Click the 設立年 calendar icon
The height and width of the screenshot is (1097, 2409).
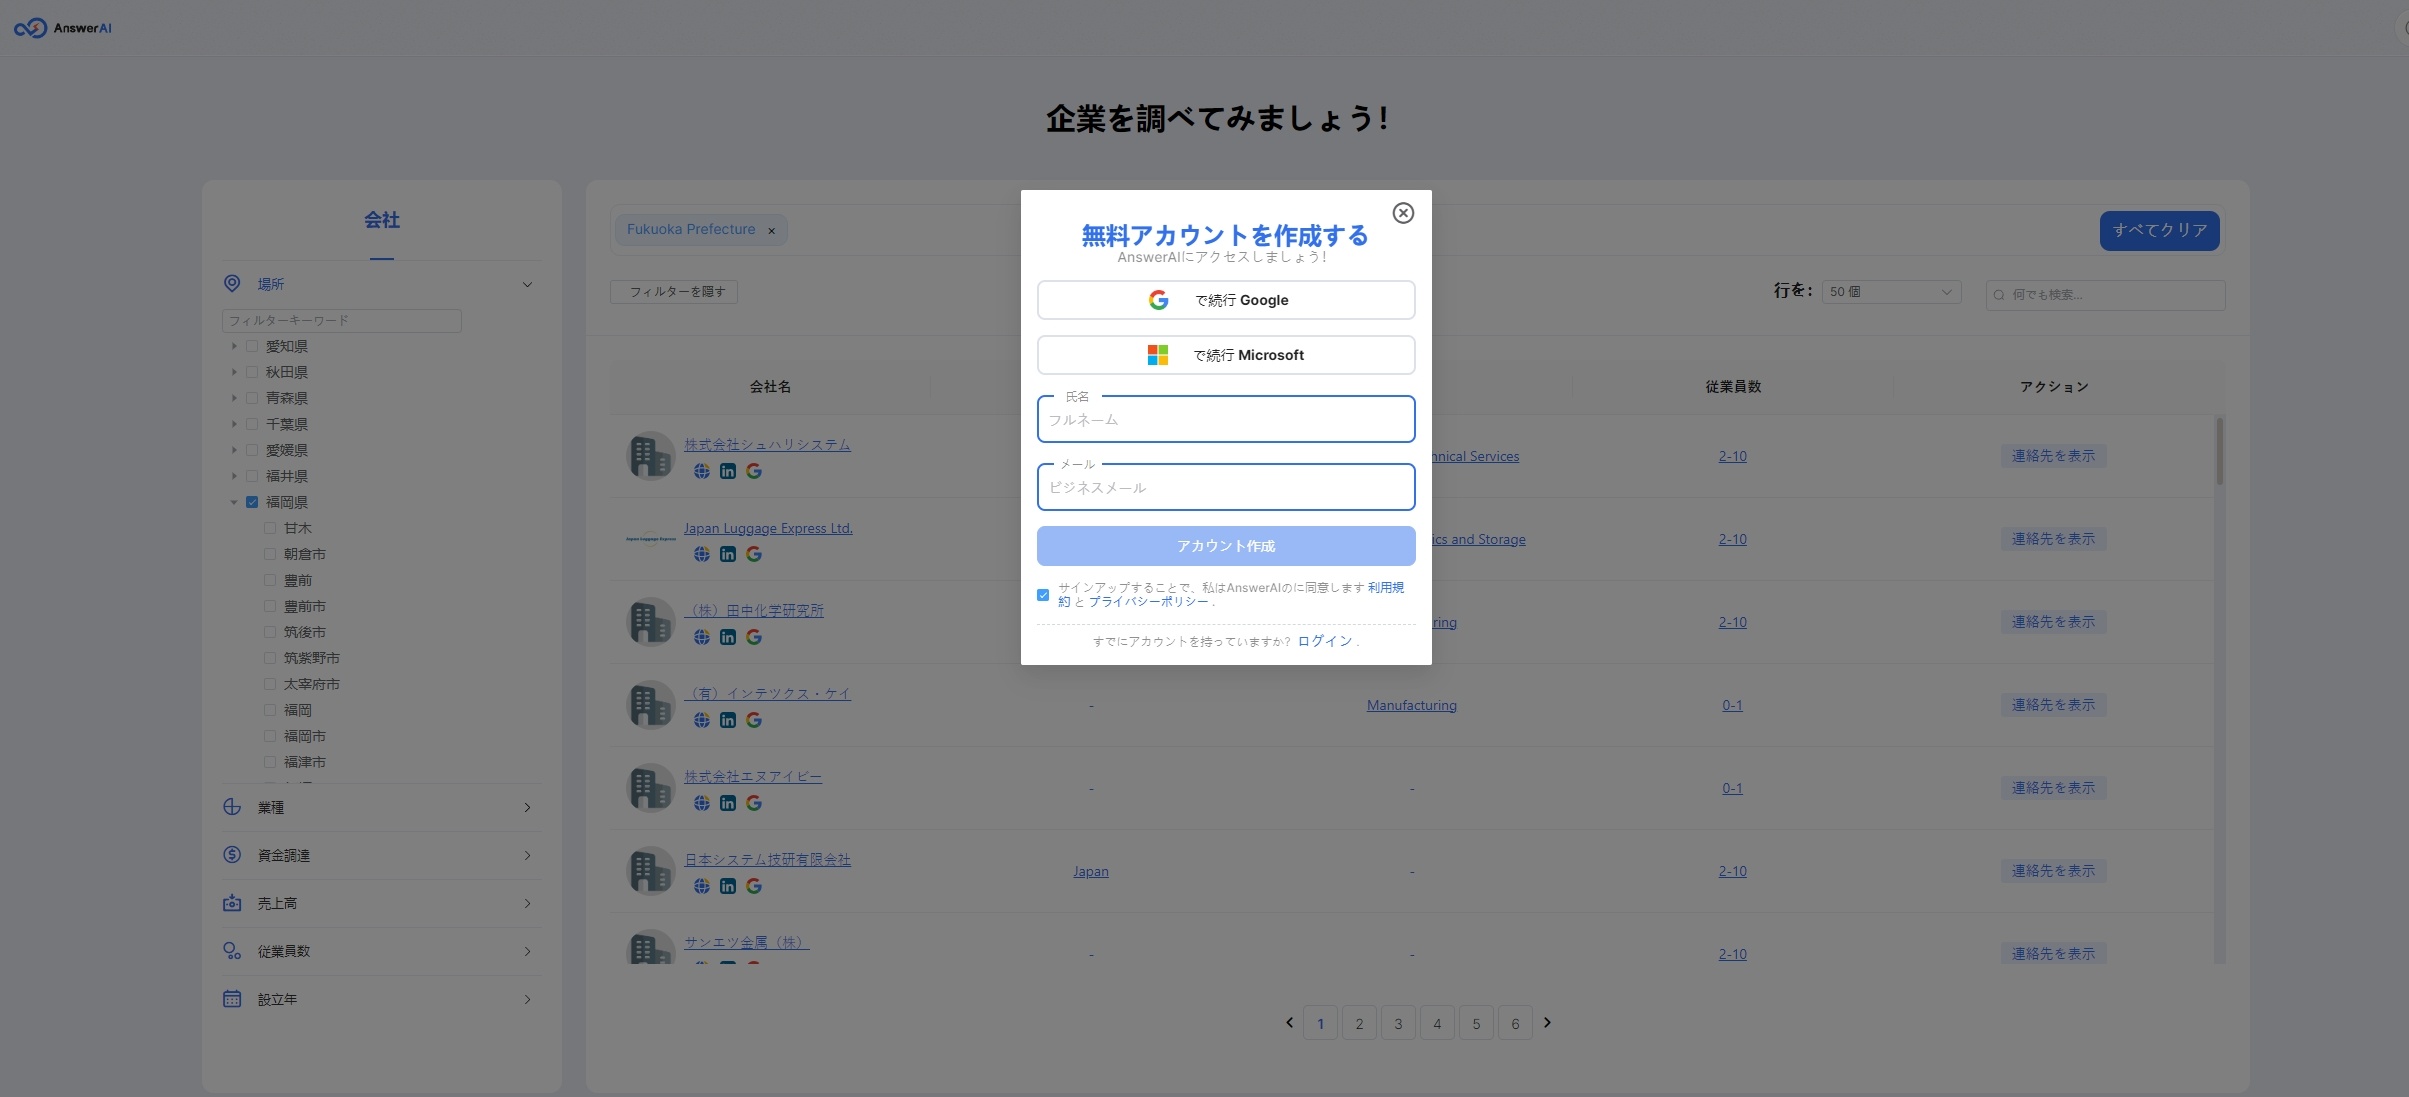click(x=232, y=999)
